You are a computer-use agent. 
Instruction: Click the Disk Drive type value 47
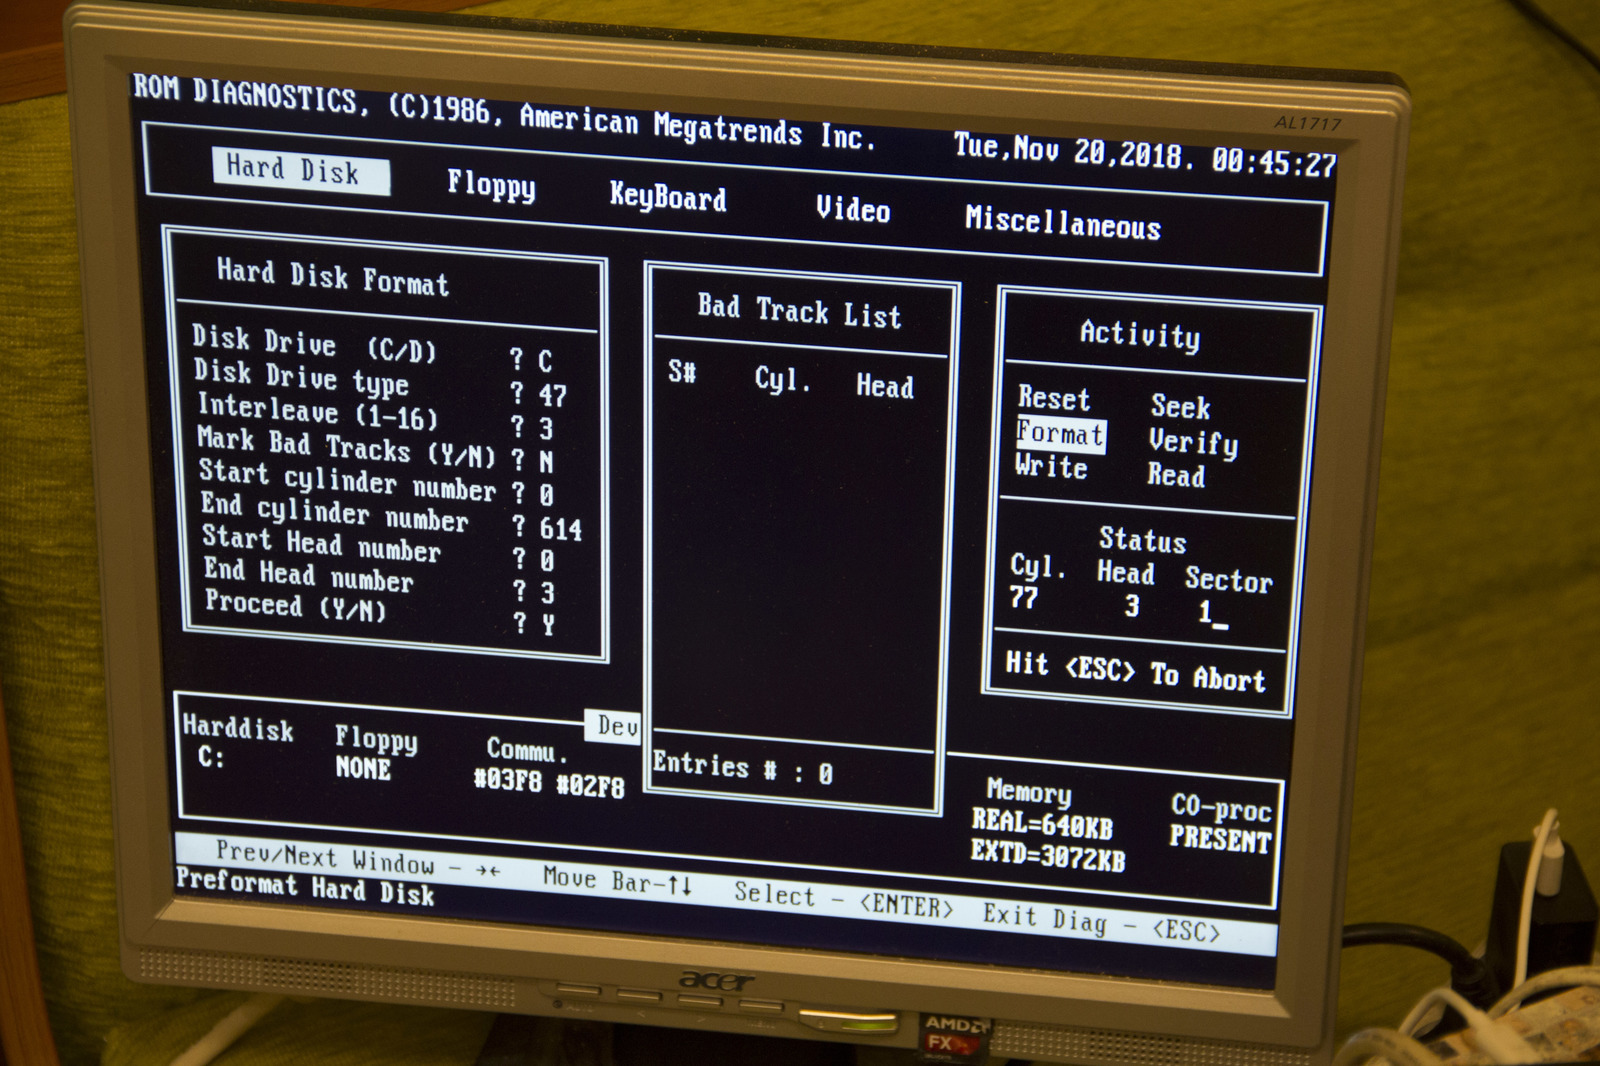[553, 395]
